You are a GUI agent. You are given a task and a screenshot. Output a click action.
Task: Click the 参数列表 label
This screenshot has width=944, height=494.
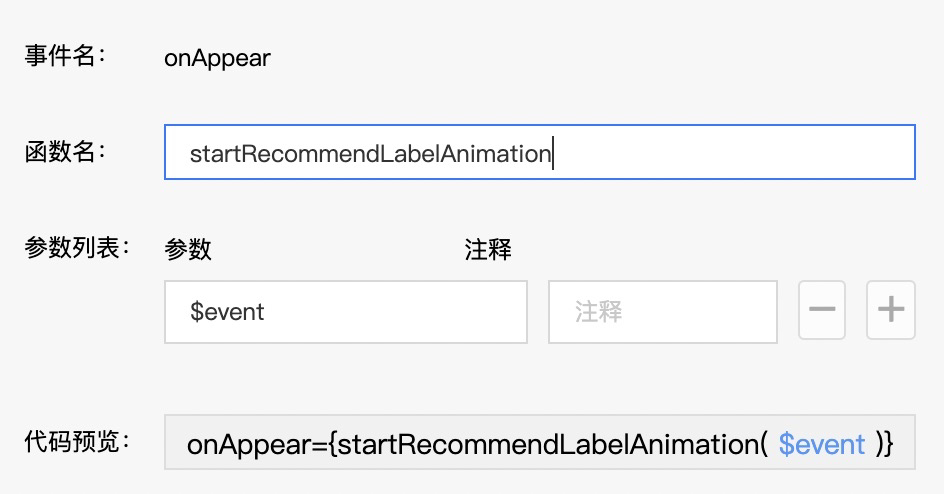point(77,248)
